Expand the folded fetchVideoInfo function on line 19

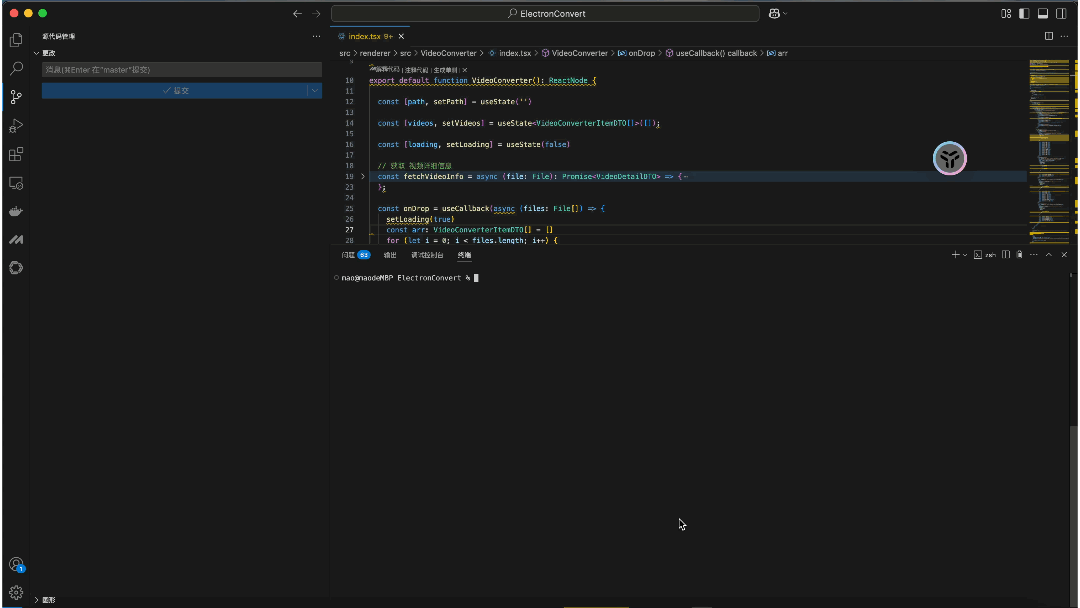click(x=363, y=177)
